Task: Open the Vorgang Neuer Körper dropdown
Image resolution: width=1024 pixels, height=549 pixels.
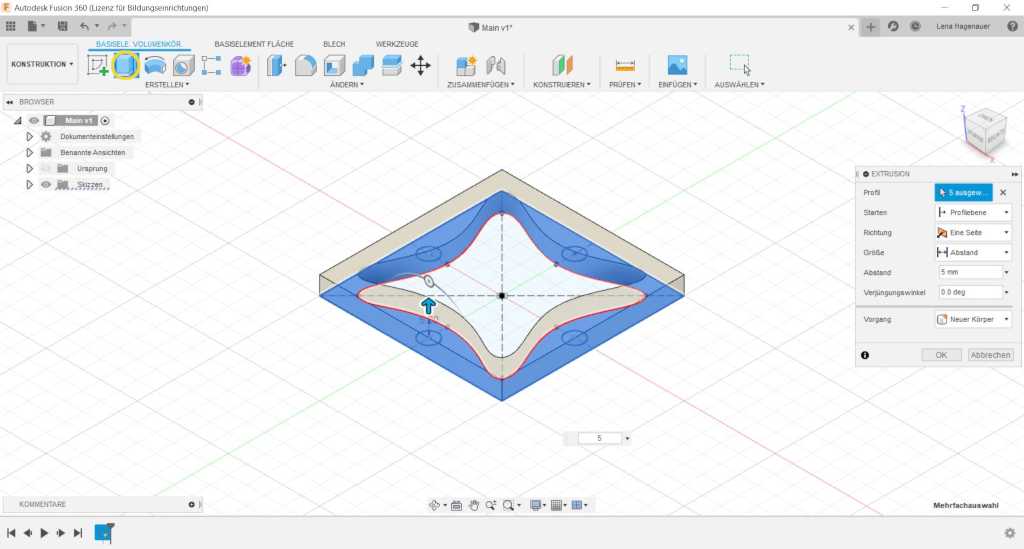Action: [973, 319]
